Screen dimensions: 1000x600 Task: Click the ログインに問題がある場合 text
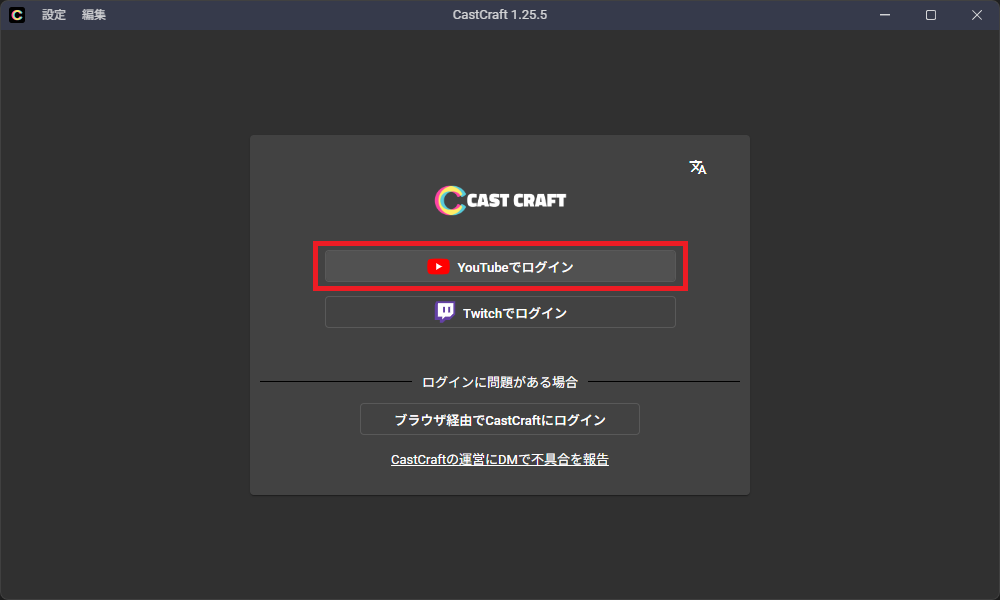coord(500,382)
